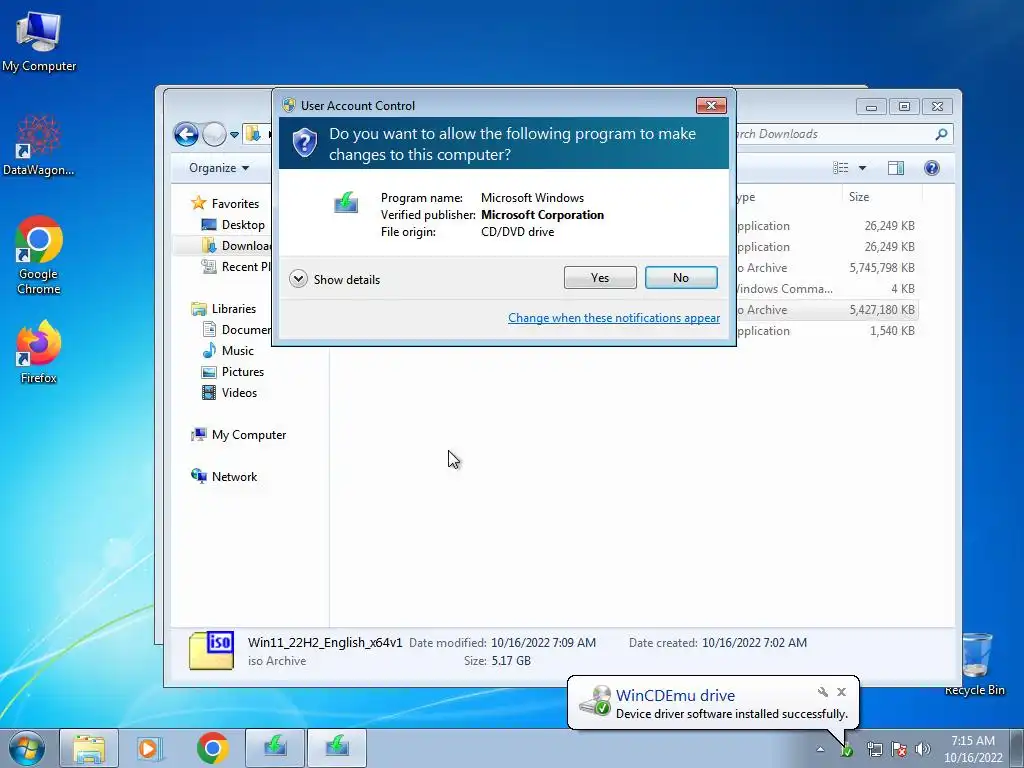This screenshot has width=1024, height=768.
Task: Open Explorer help icon
Action: click(x=932, y=168)
